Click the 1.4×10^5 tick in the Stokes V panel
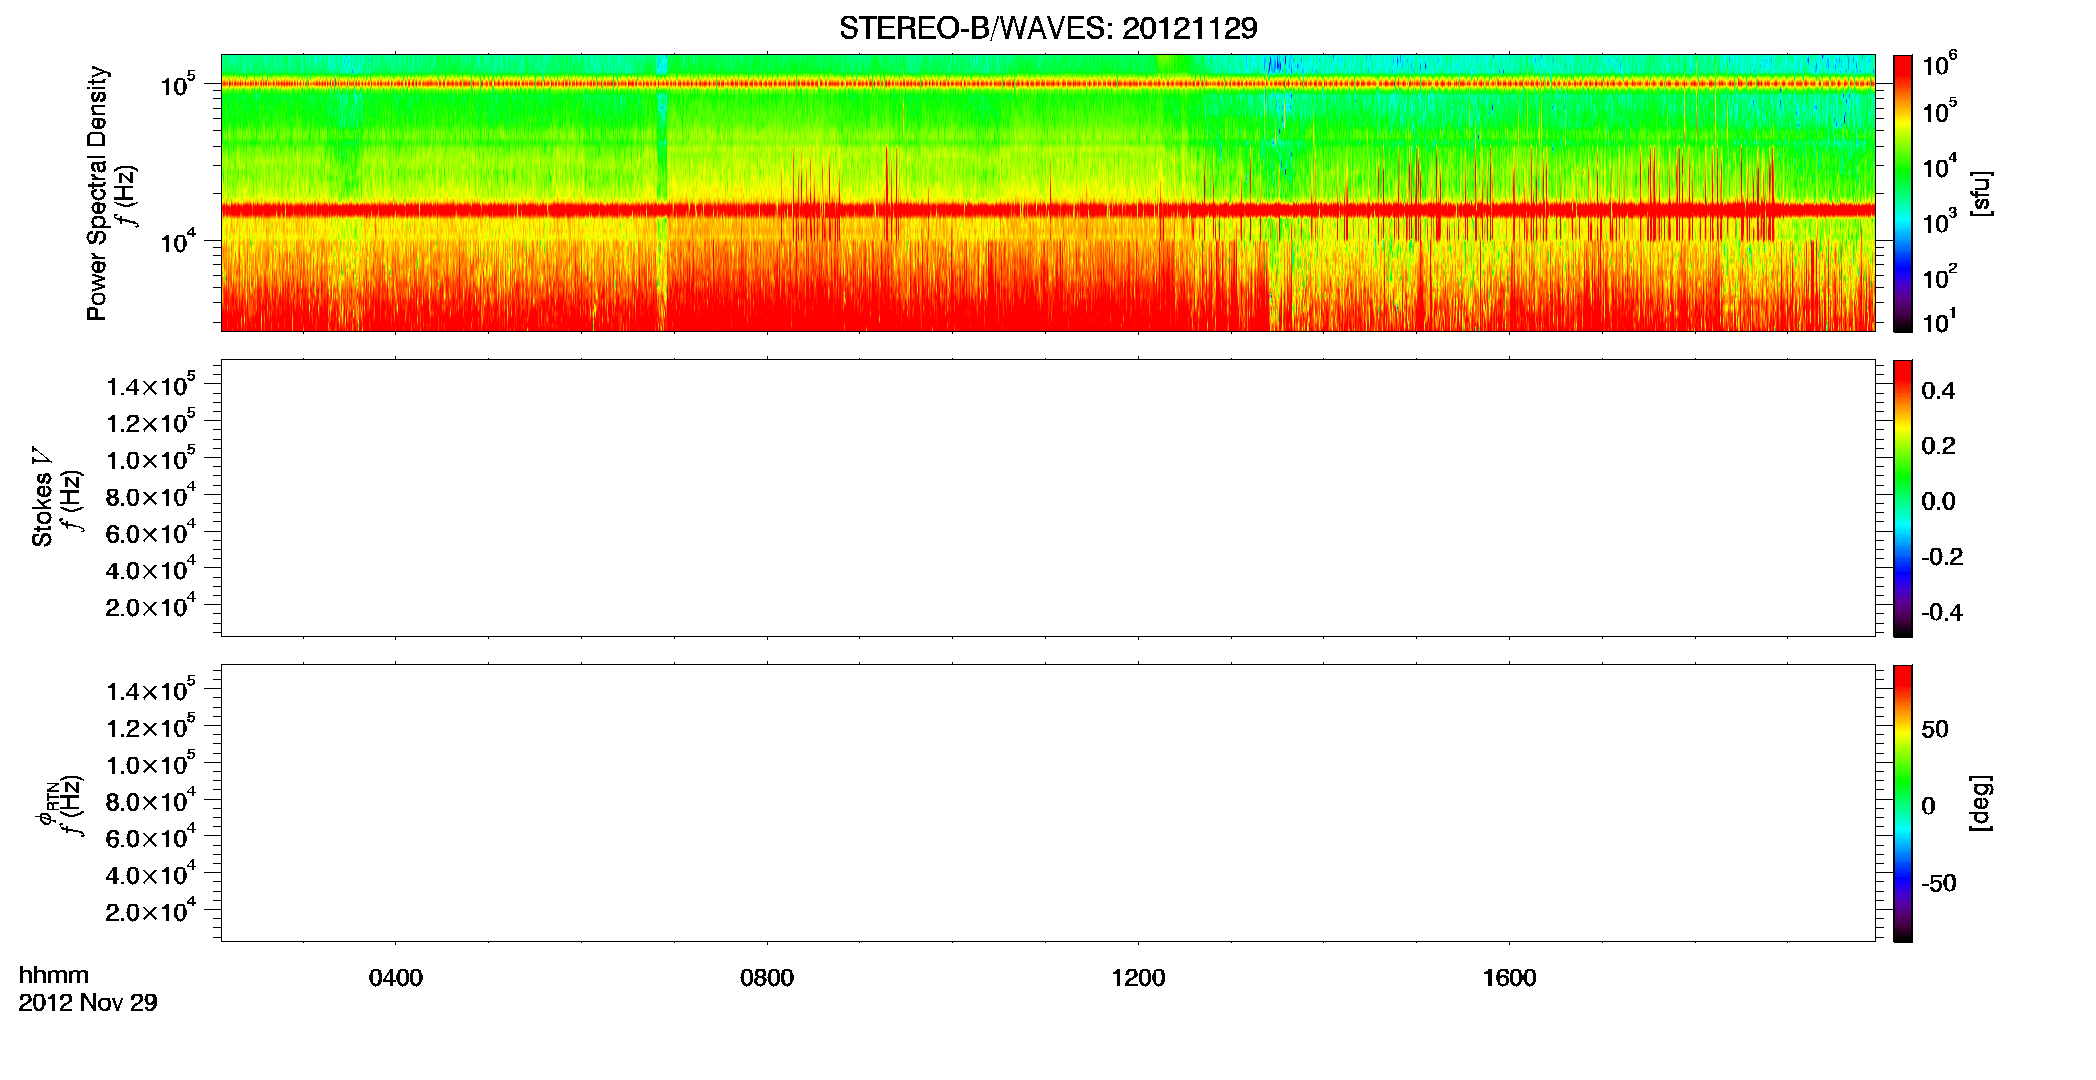This screenshot has width=2096, height=1080. point(151,385)
